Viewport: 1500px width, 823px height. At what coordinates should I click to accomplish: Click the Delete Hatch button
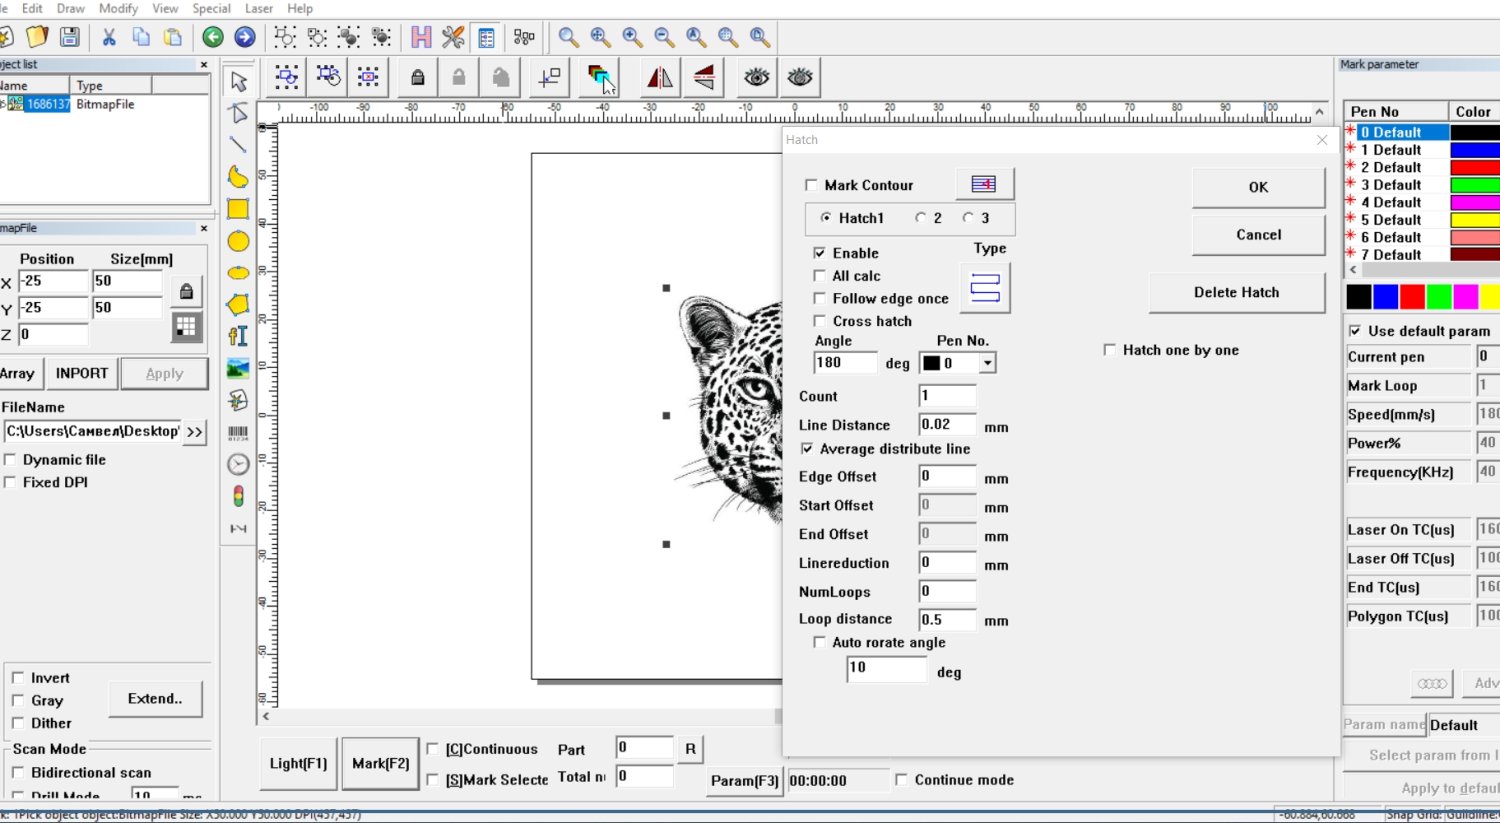(x=1236, y=292)
